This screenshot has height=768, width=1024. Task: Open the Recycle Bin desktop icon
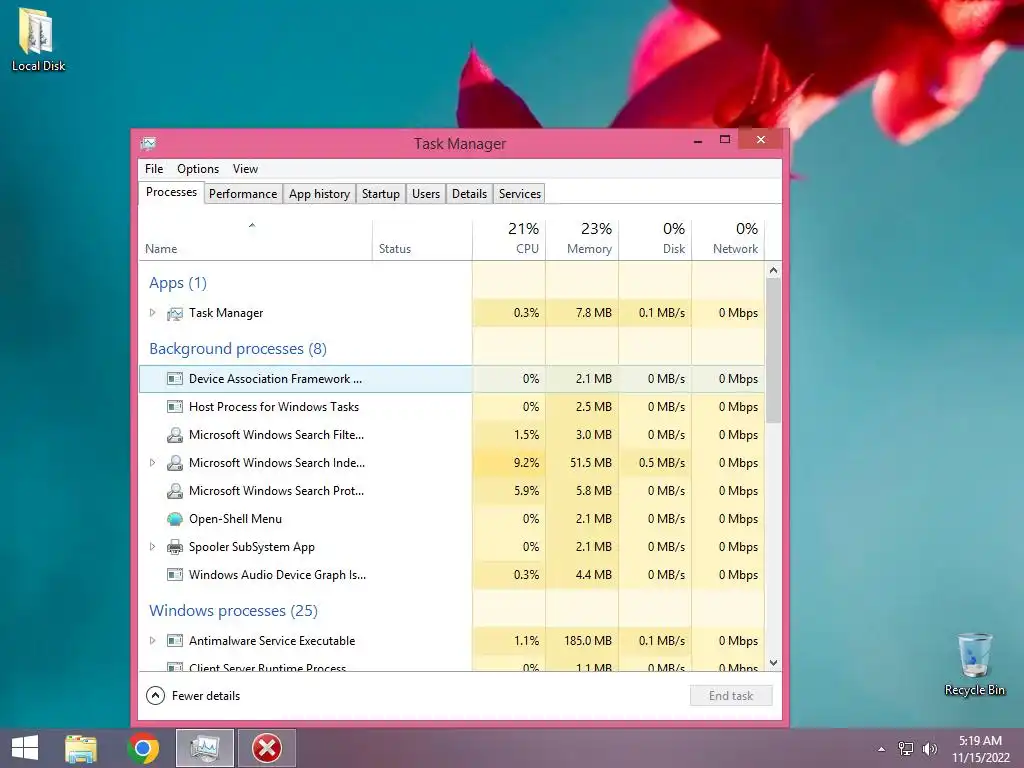(x=974, y=664)
